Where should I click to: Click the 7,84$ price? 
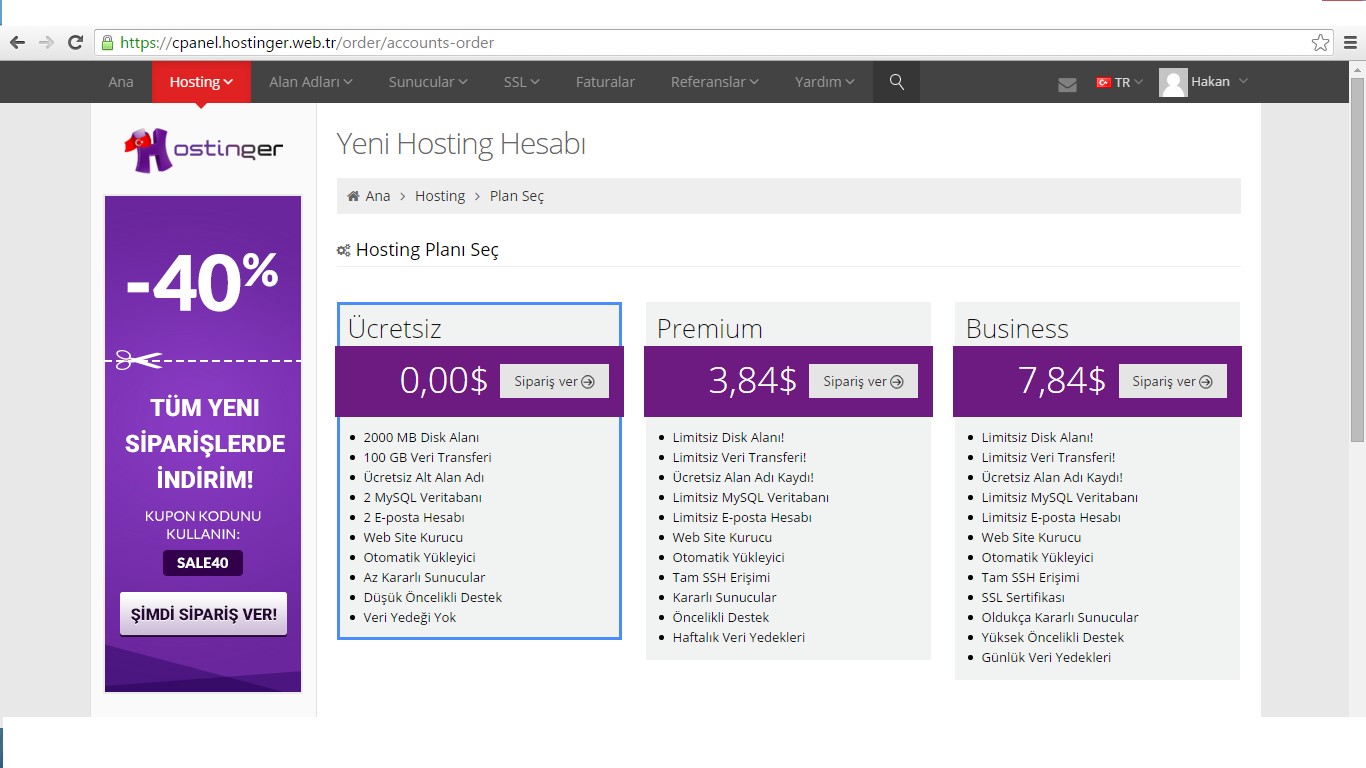(1062, 380)
